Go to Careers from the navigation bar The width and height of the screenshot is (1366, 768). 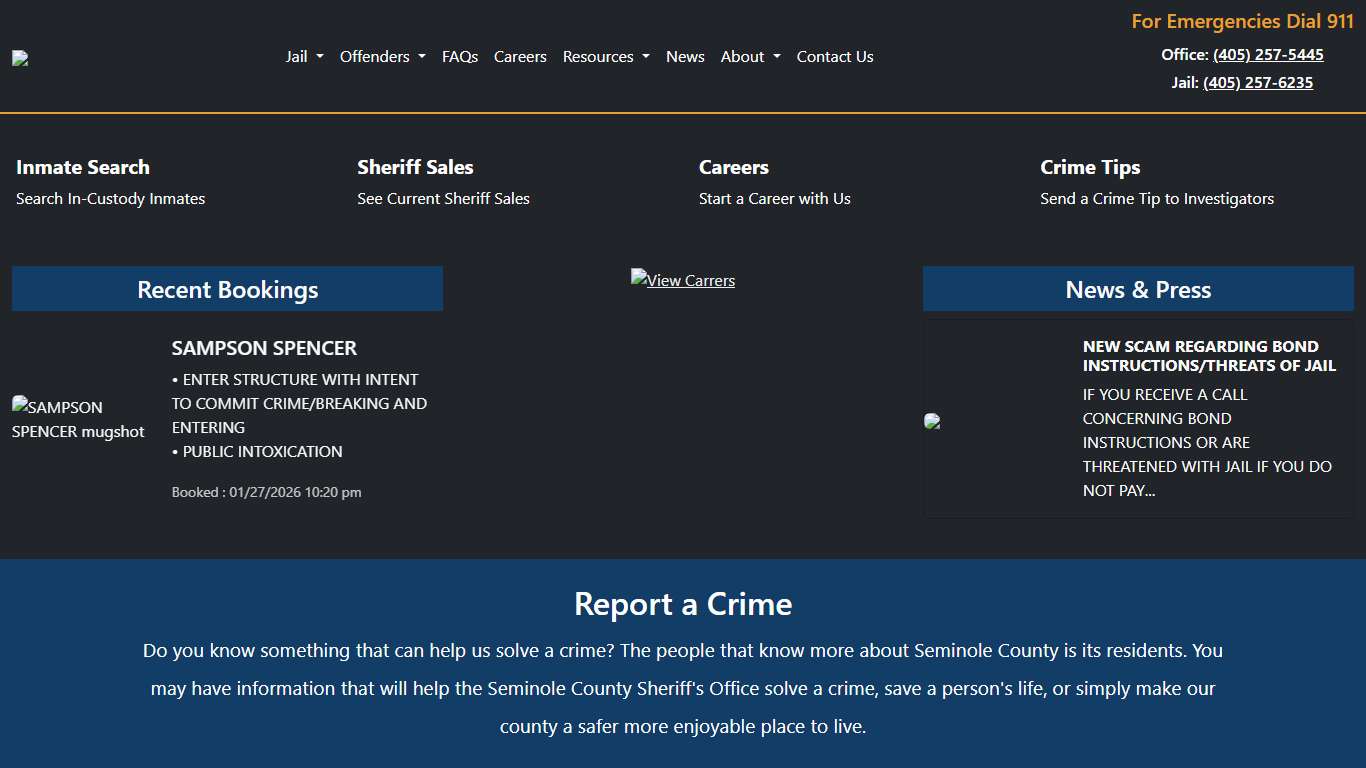(x=520, y=57)
